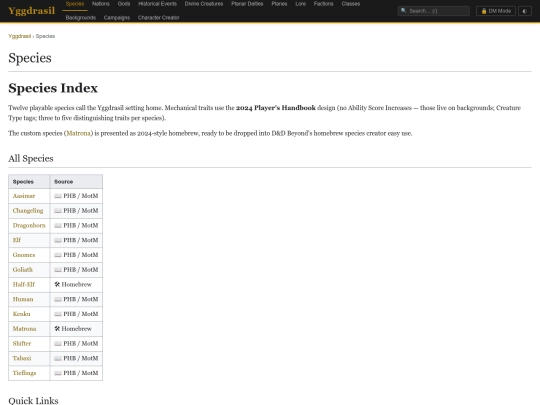
Task: Open the Character Creator page
Action: coord(158,18)
